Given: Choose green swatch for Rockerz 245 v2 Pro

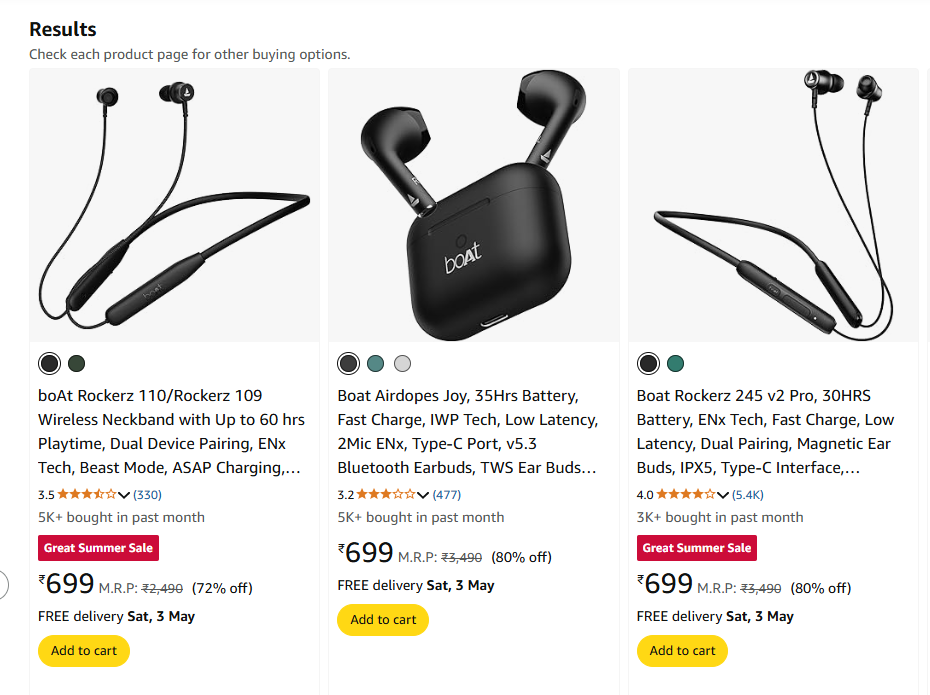Looking at the screenshot, I should pos(676,364).
